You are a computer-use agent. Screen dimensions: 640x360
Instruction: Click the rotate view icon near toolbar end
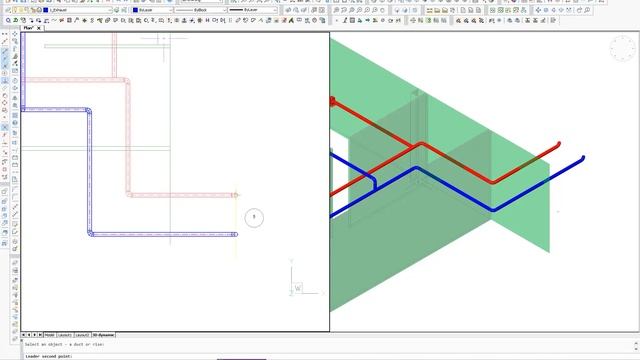580,10
